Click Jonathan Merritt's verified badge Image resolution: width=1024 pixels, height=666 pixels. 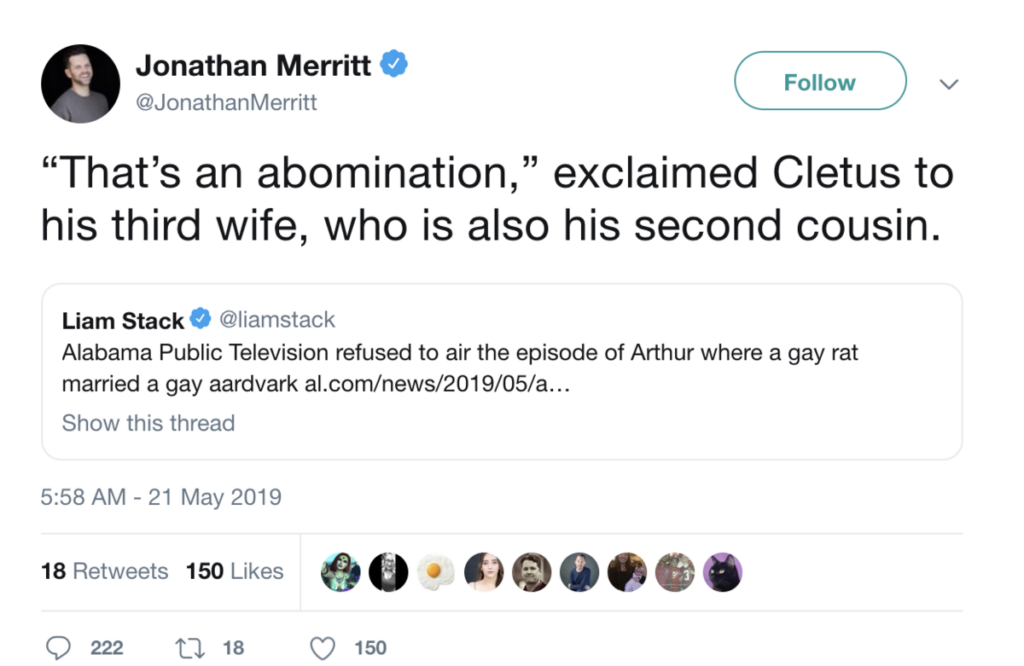click(x=394, y=63)
